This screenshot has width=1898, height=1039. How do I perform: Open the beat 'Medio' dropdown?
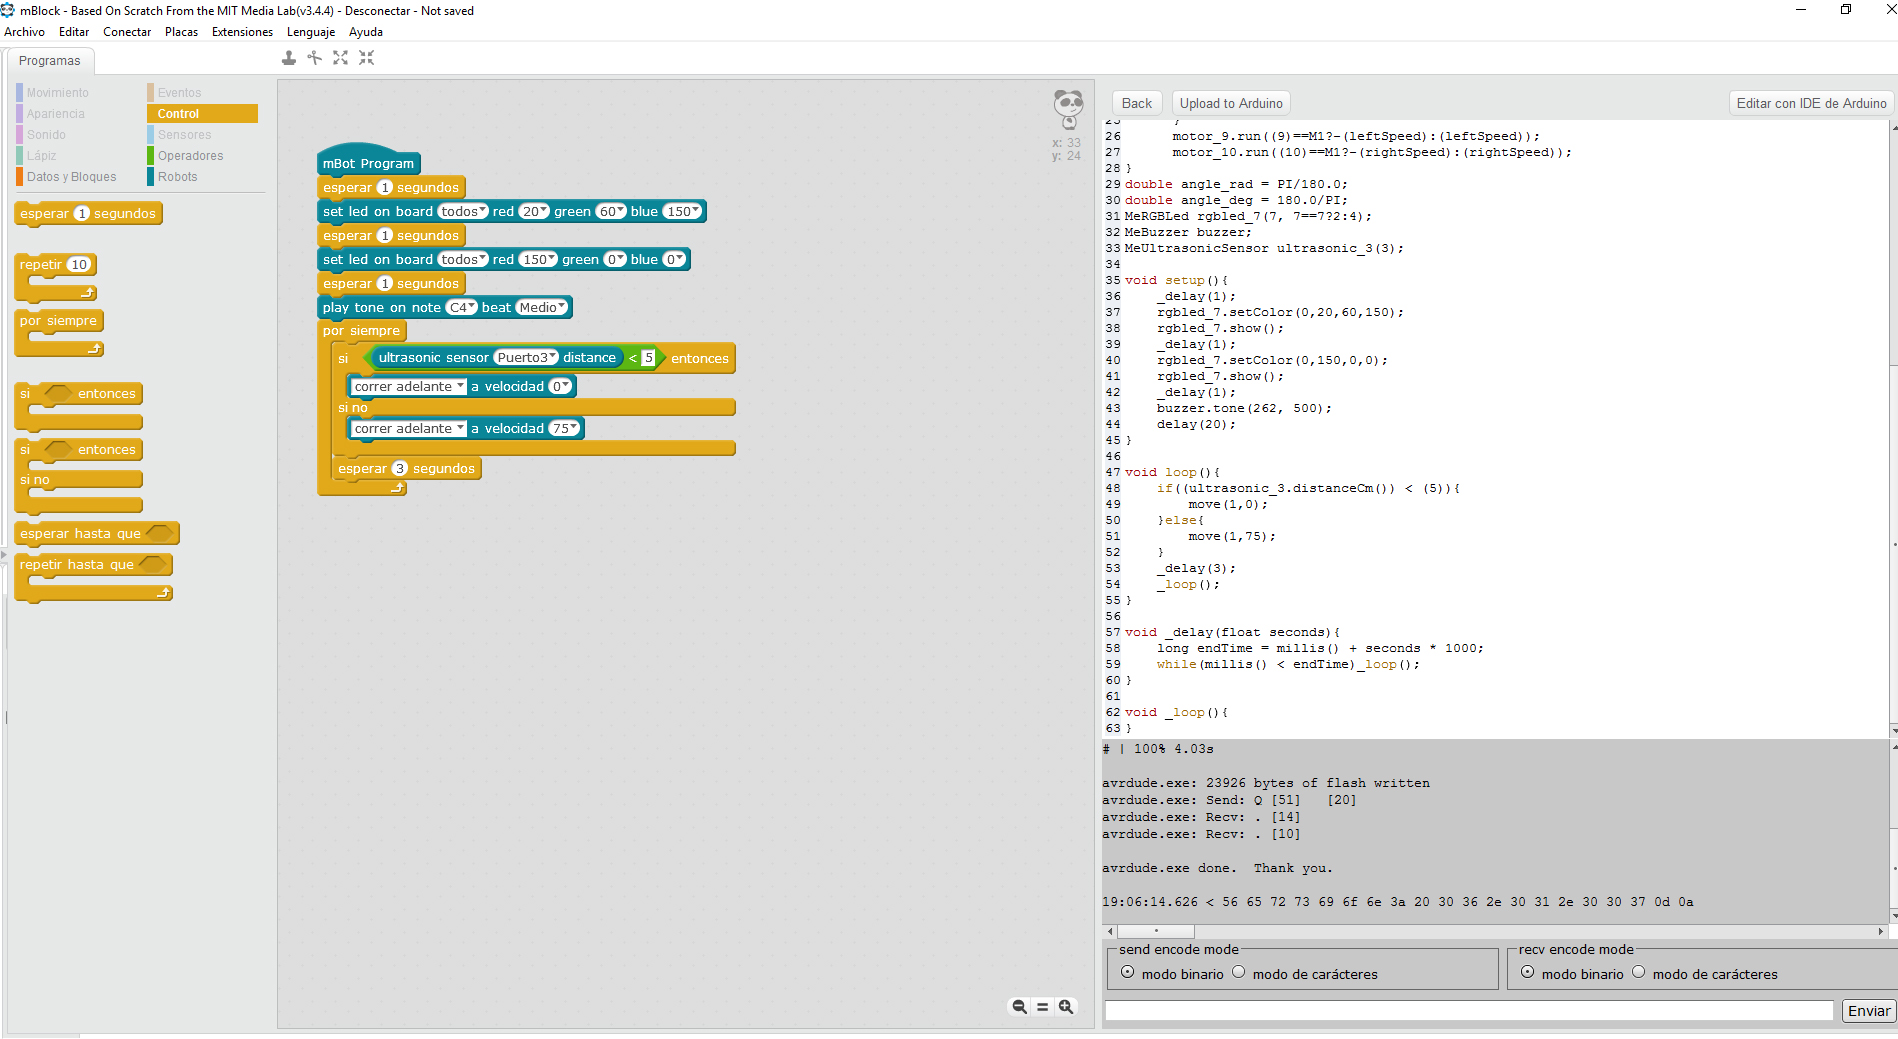pos(542,308)
